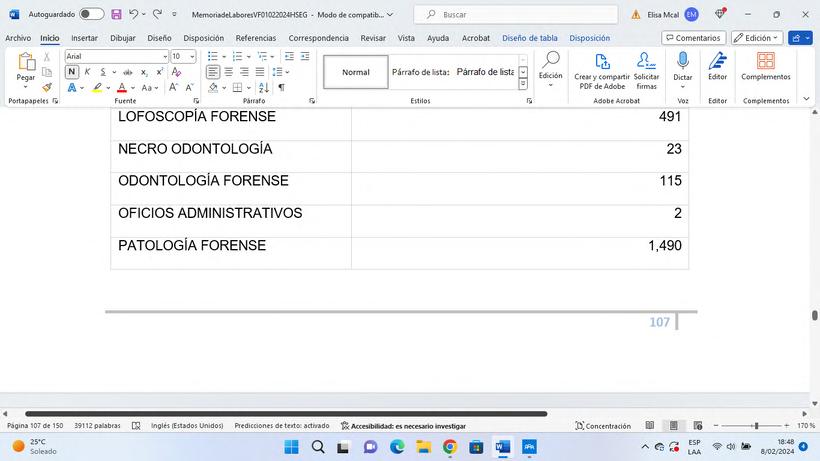Viewport: 820px width, 461px height.
Task: Open the font size 10 dropdown
Action: [192, 56]
